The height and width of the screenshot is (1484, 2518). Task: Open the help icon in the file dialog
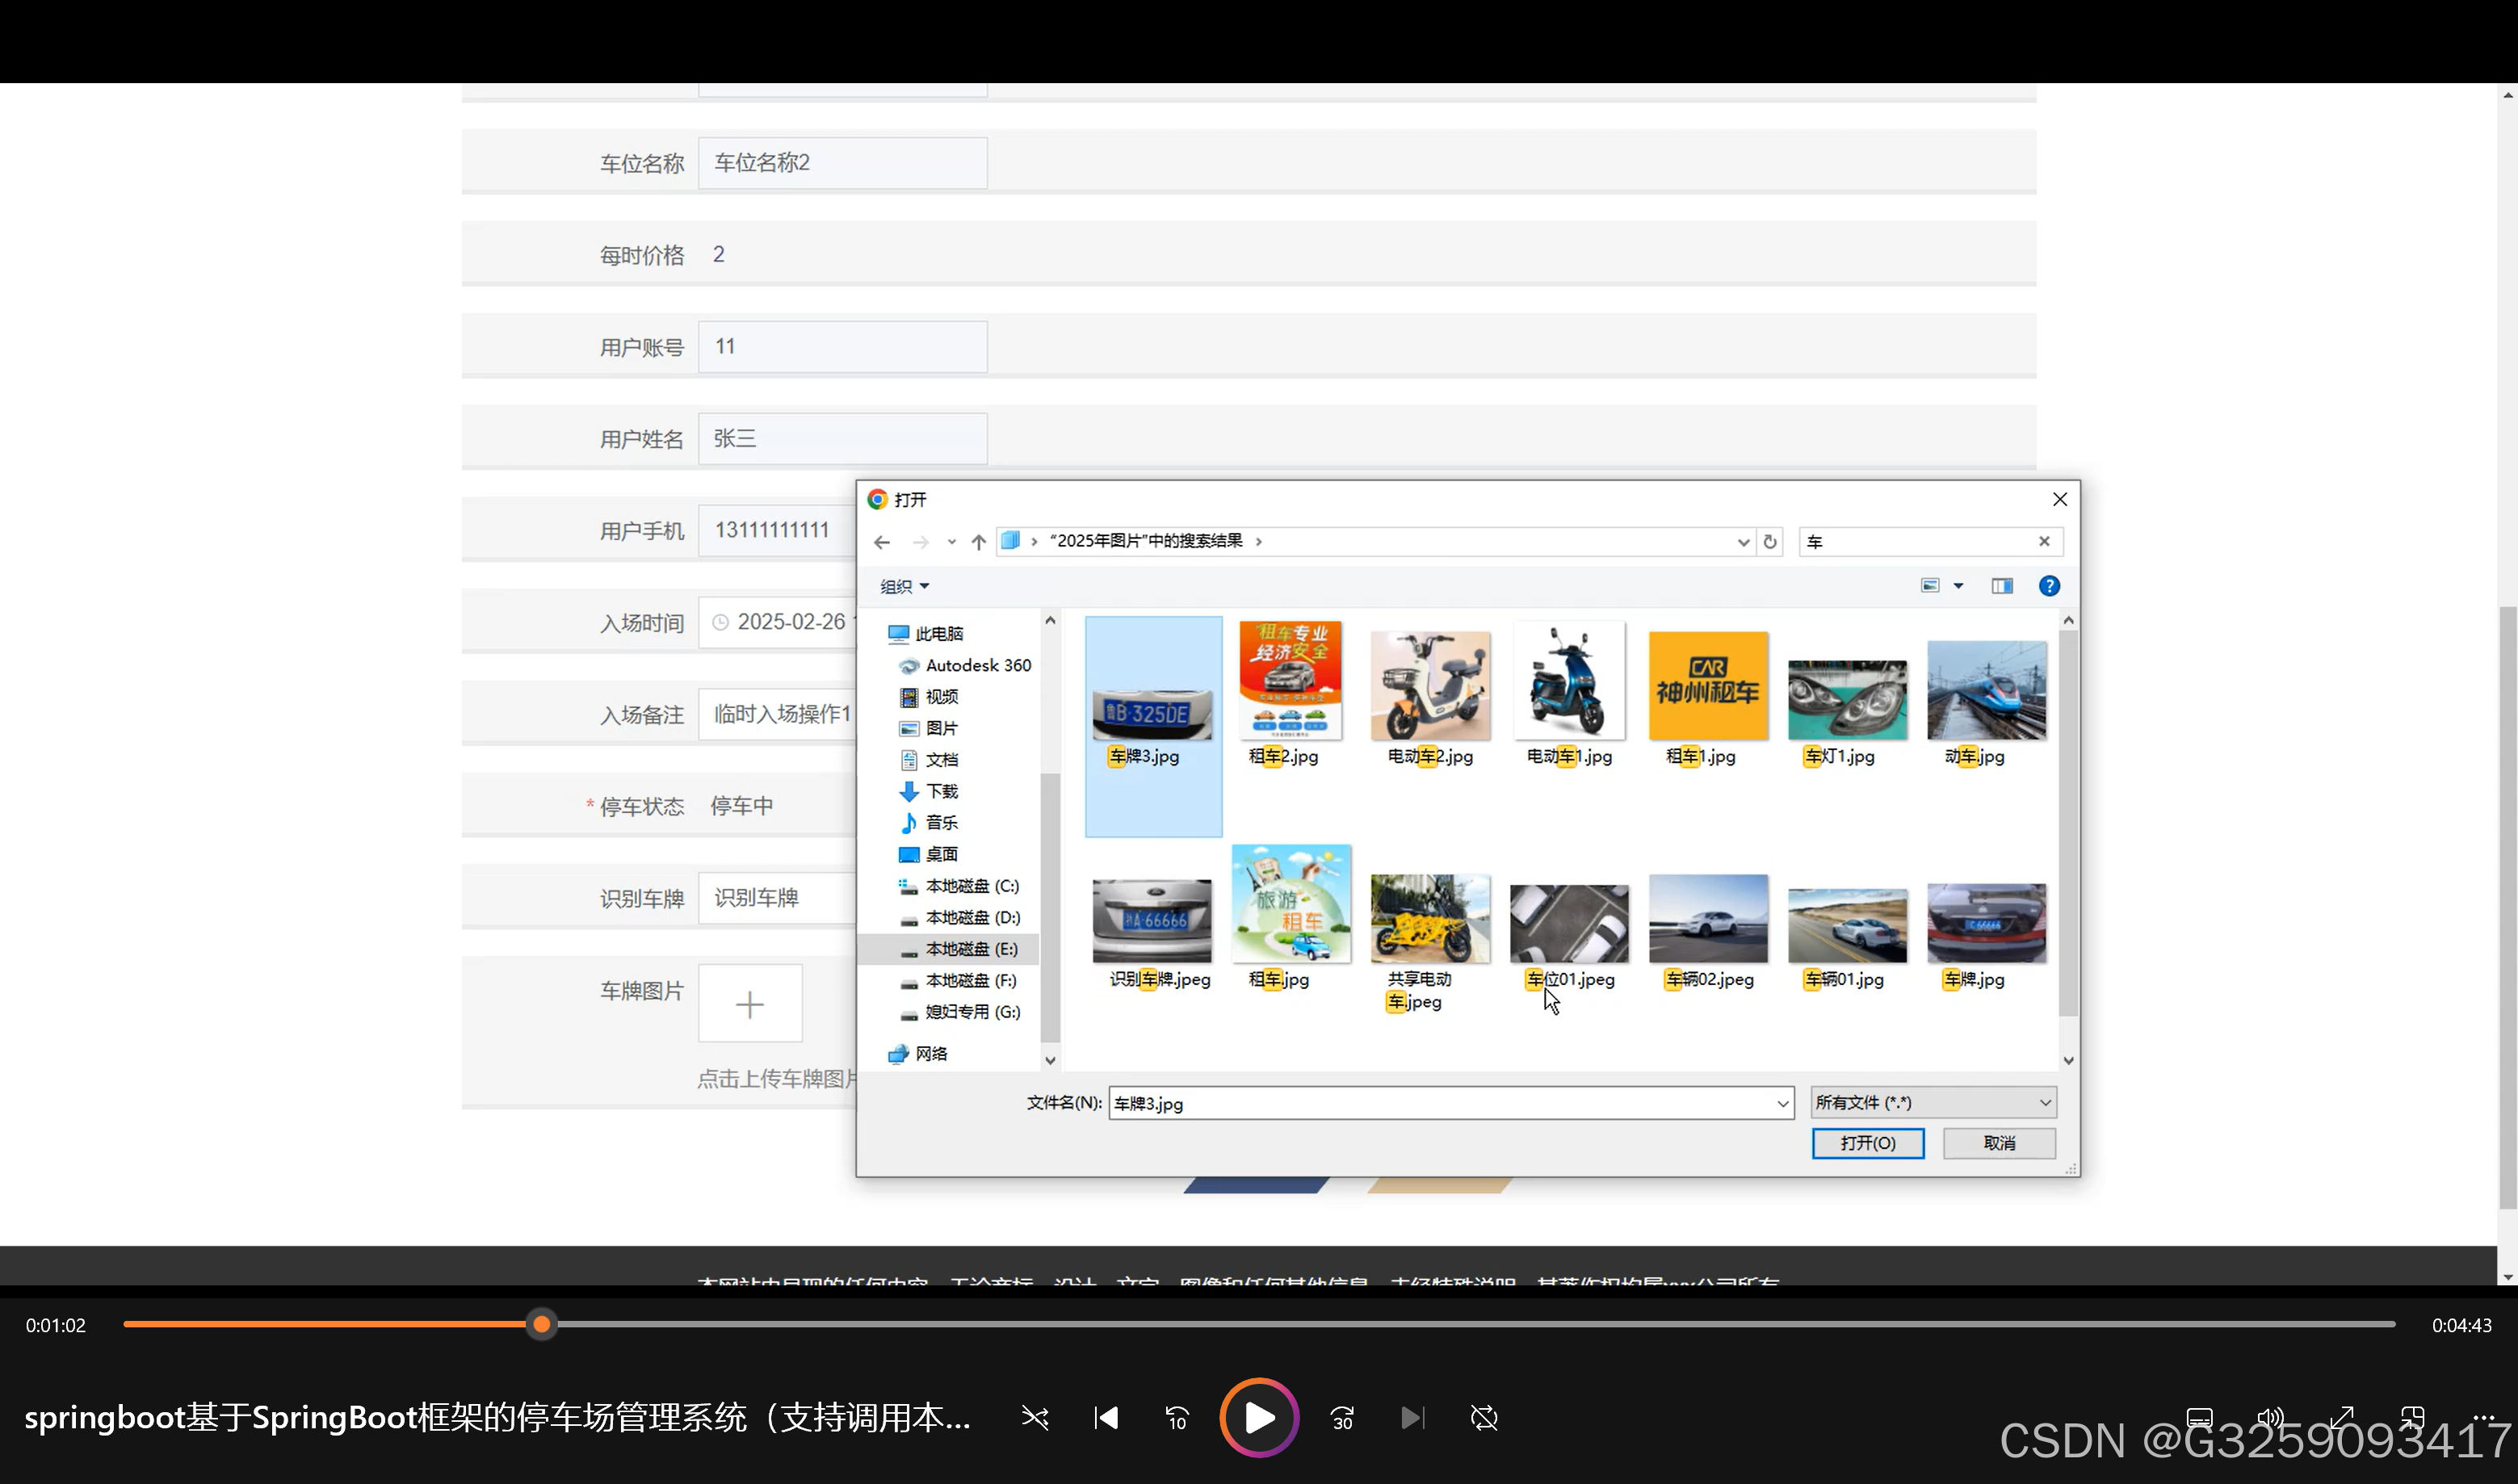[2048, 586]
